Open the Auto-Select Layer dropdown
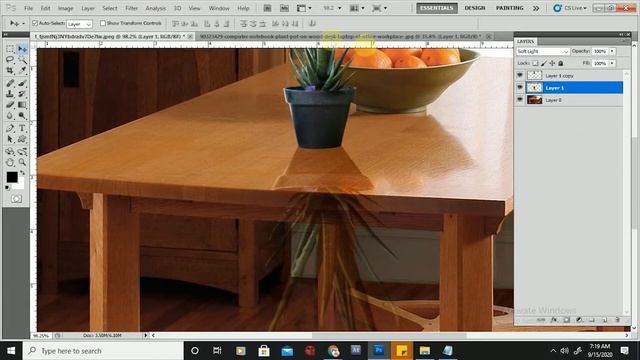Screen dimensions: 640x360 pyautogui.click(x=80, y=24)
